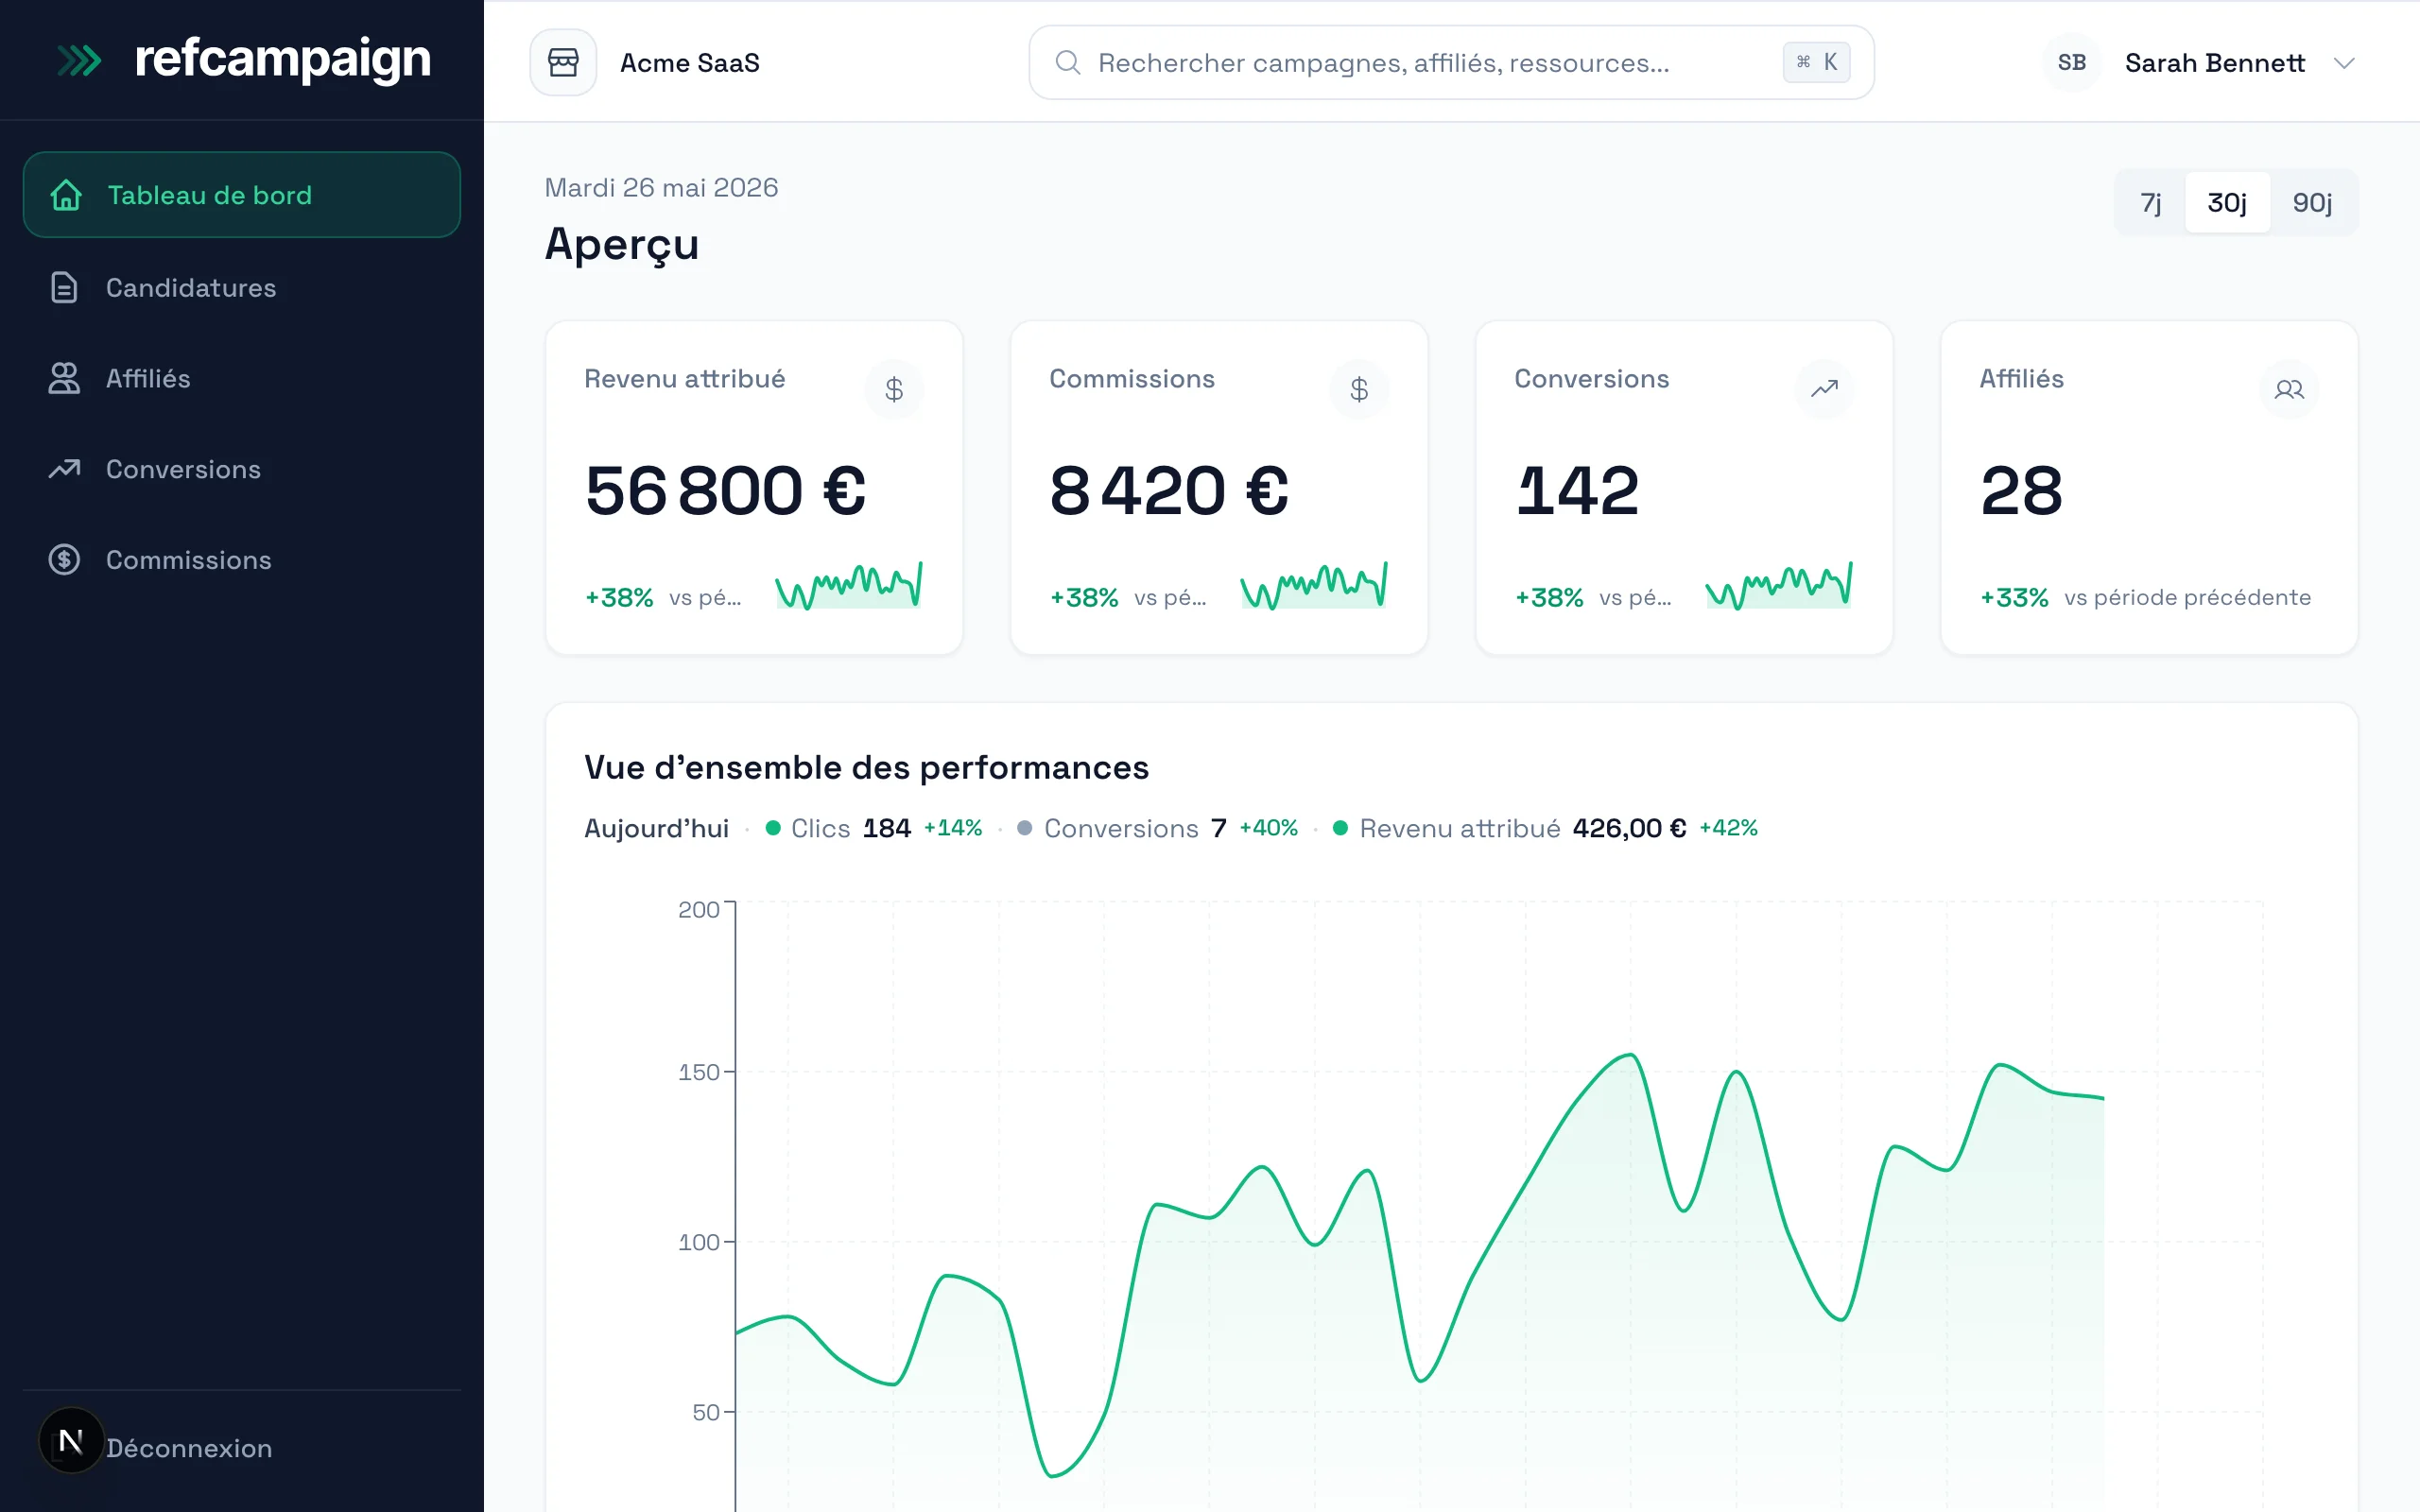Click the 56 800 € revenue value
This screenshot has height=1512, width=2420.
pyautogui.click(x=726, y=490)
